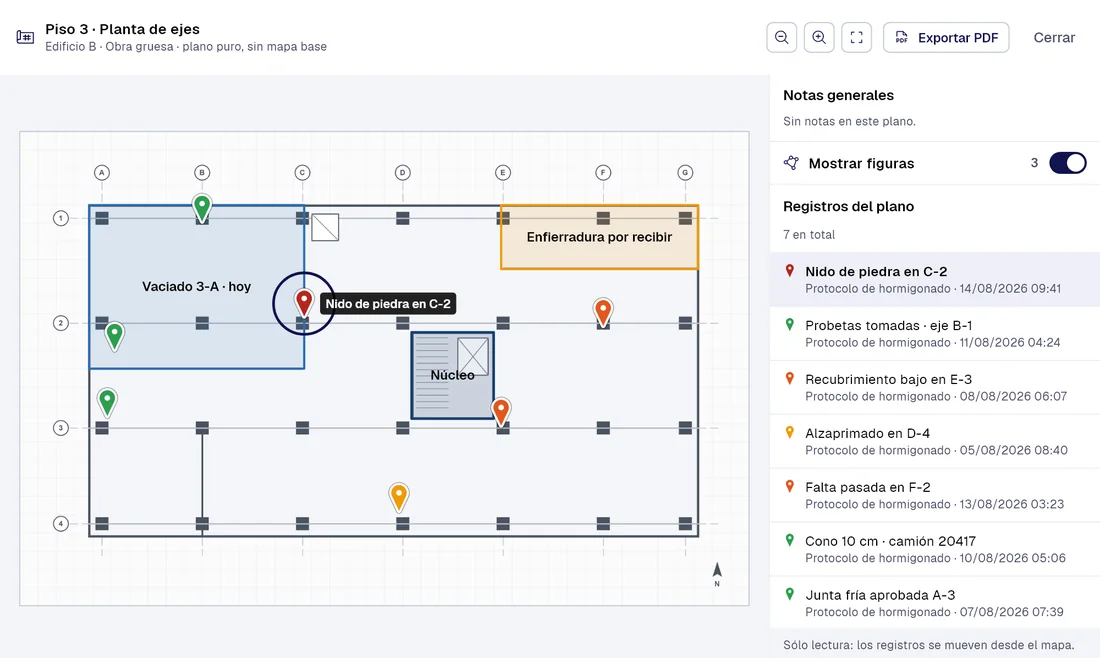
Task: Select the orange pin at the Núcleo corner
Action: click(x=501, y=412)
